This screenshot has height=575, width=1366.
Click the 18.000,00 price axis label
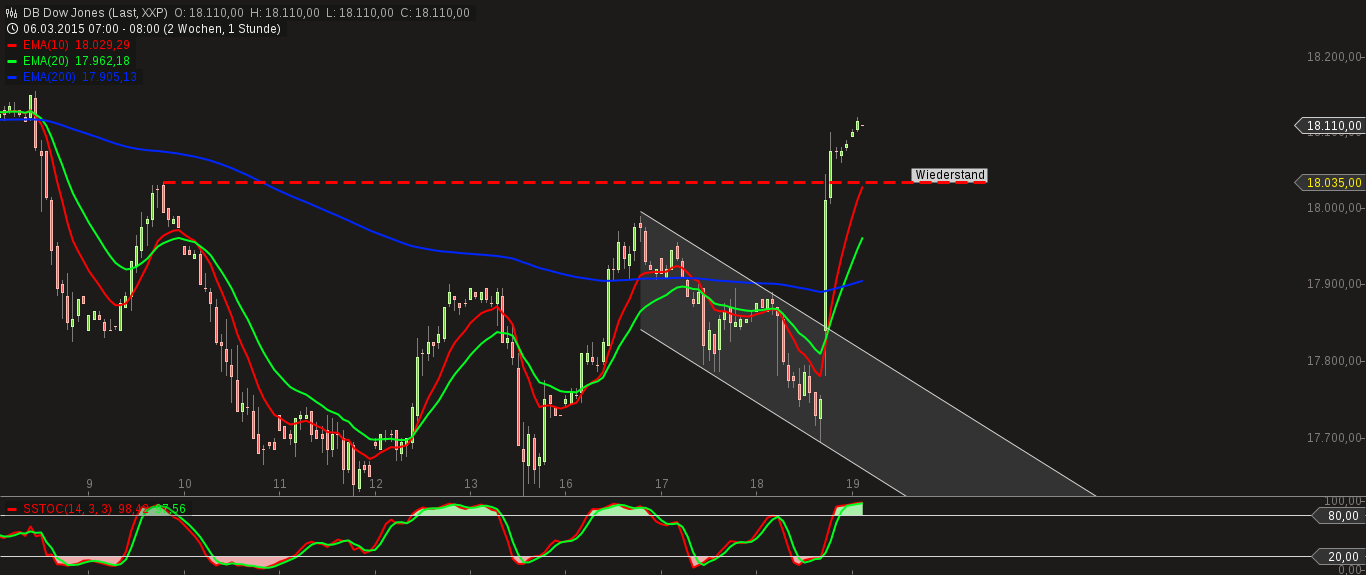click(1335, 208)
